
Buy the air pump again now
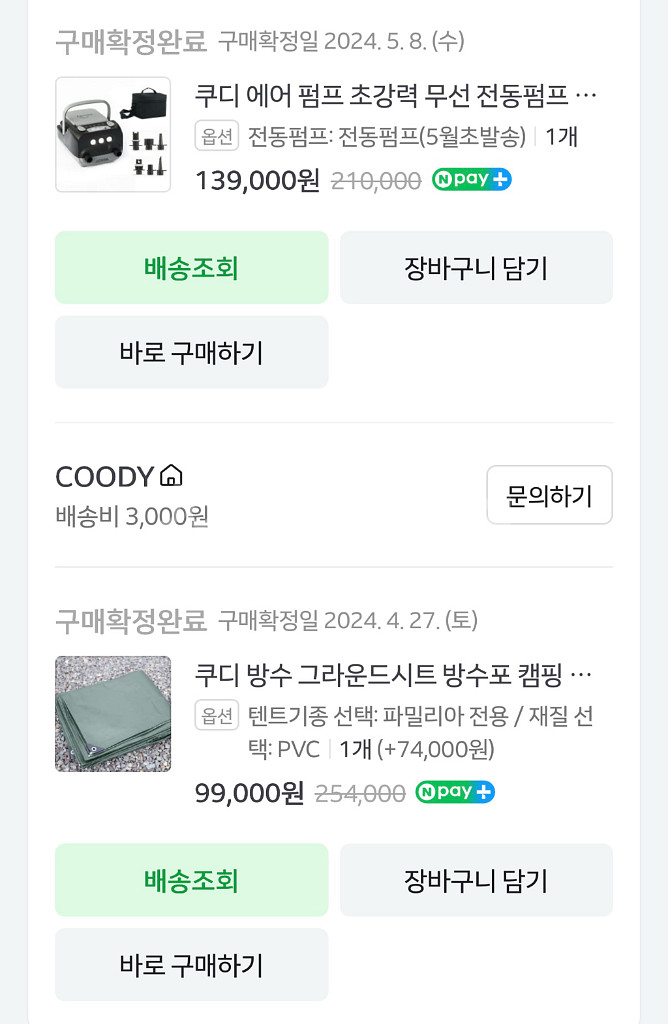tap(191, 352)
